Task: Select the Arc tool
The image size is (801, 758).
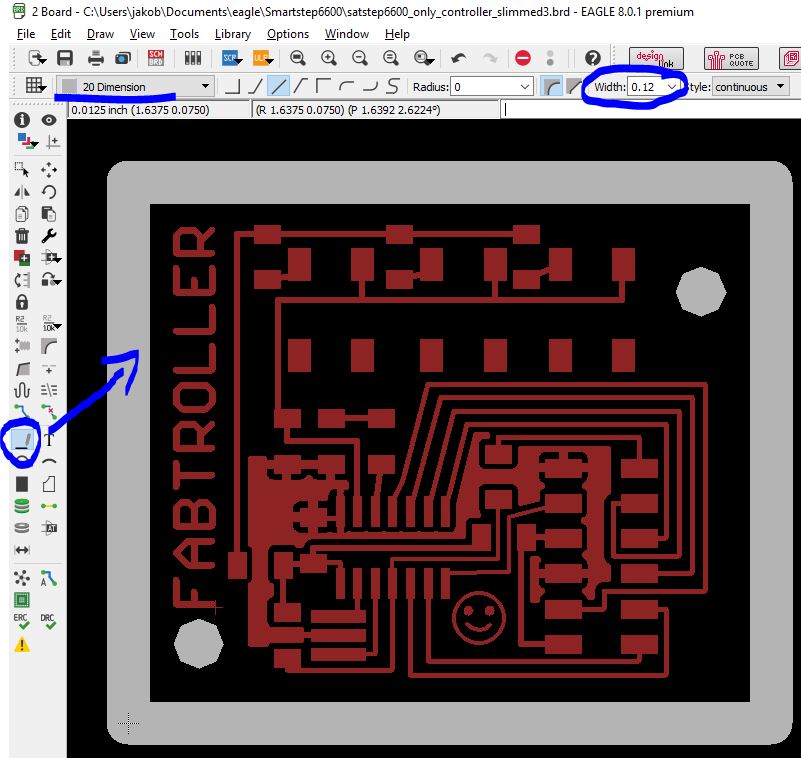Action: tap(49, 461)
